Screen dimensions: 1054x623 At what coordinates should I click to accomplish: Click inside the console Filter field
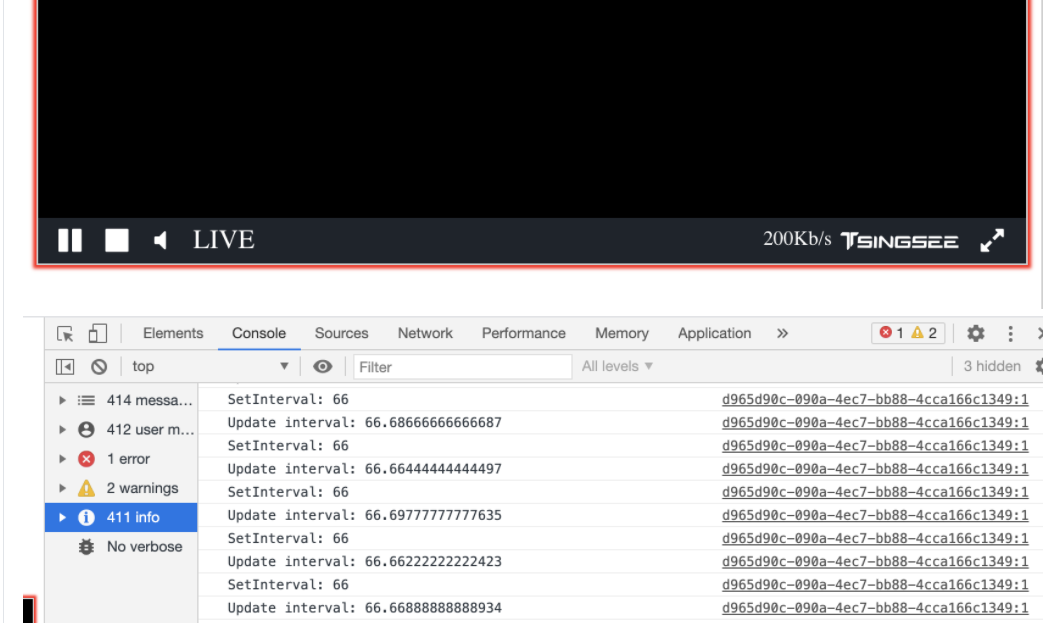460,366
